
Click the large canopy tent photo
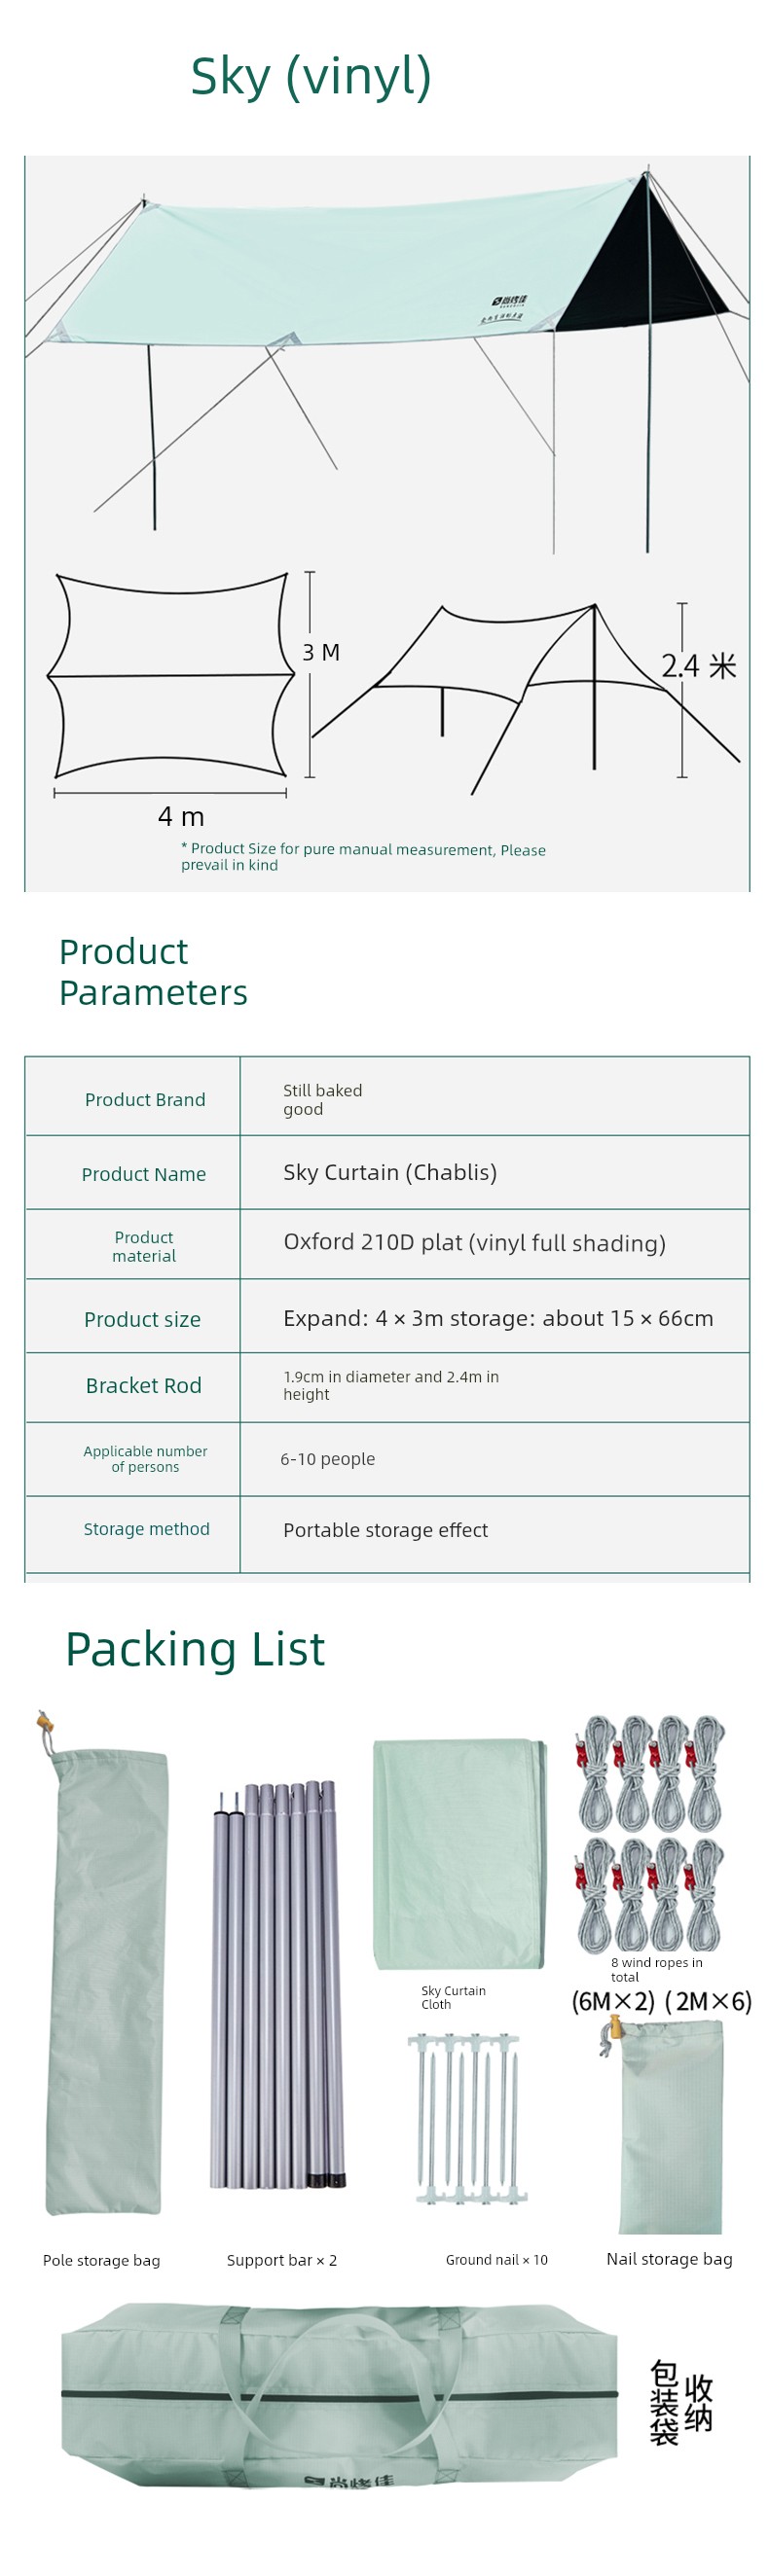pos(386,350)
